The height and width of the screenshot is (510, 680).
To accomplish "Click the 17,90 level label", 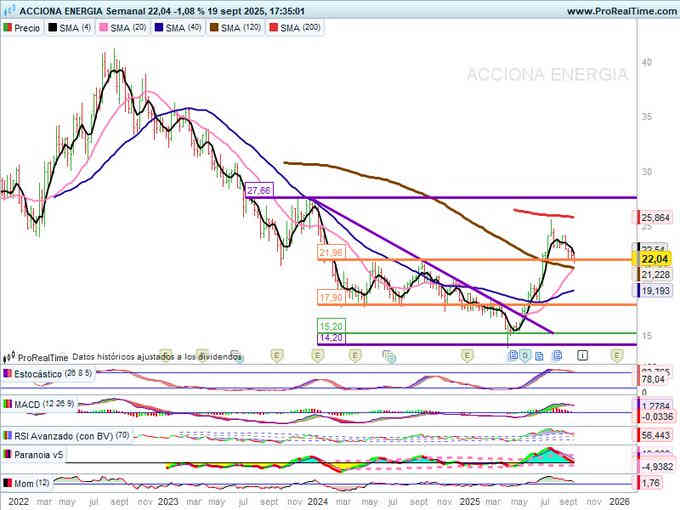I will [331, 298].
